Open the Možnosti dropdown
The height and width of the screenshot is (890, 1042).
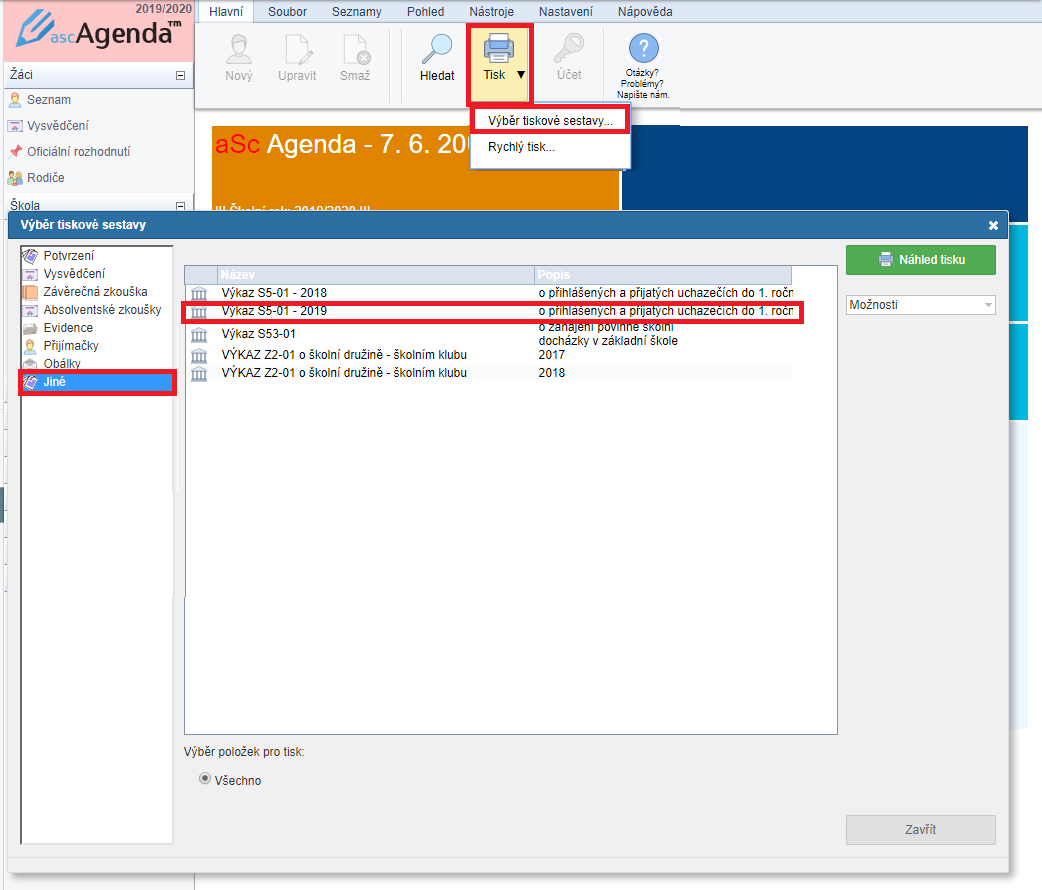920,304
